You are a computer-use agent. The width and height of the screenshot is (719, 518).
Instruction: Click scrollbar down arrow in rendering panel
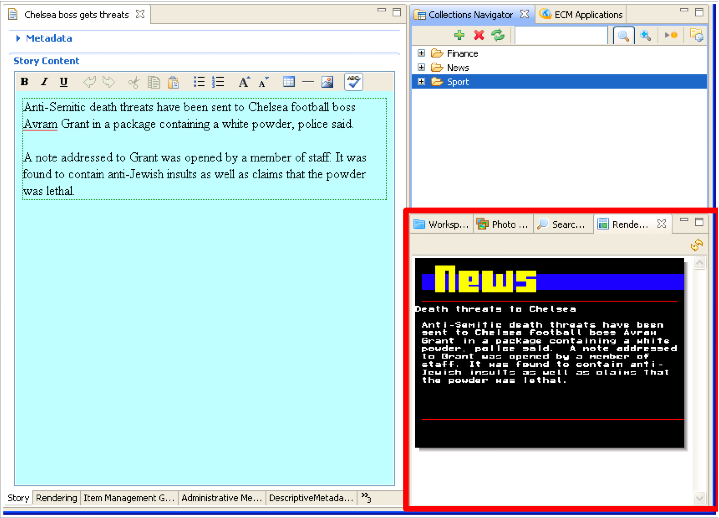[699, 498]
